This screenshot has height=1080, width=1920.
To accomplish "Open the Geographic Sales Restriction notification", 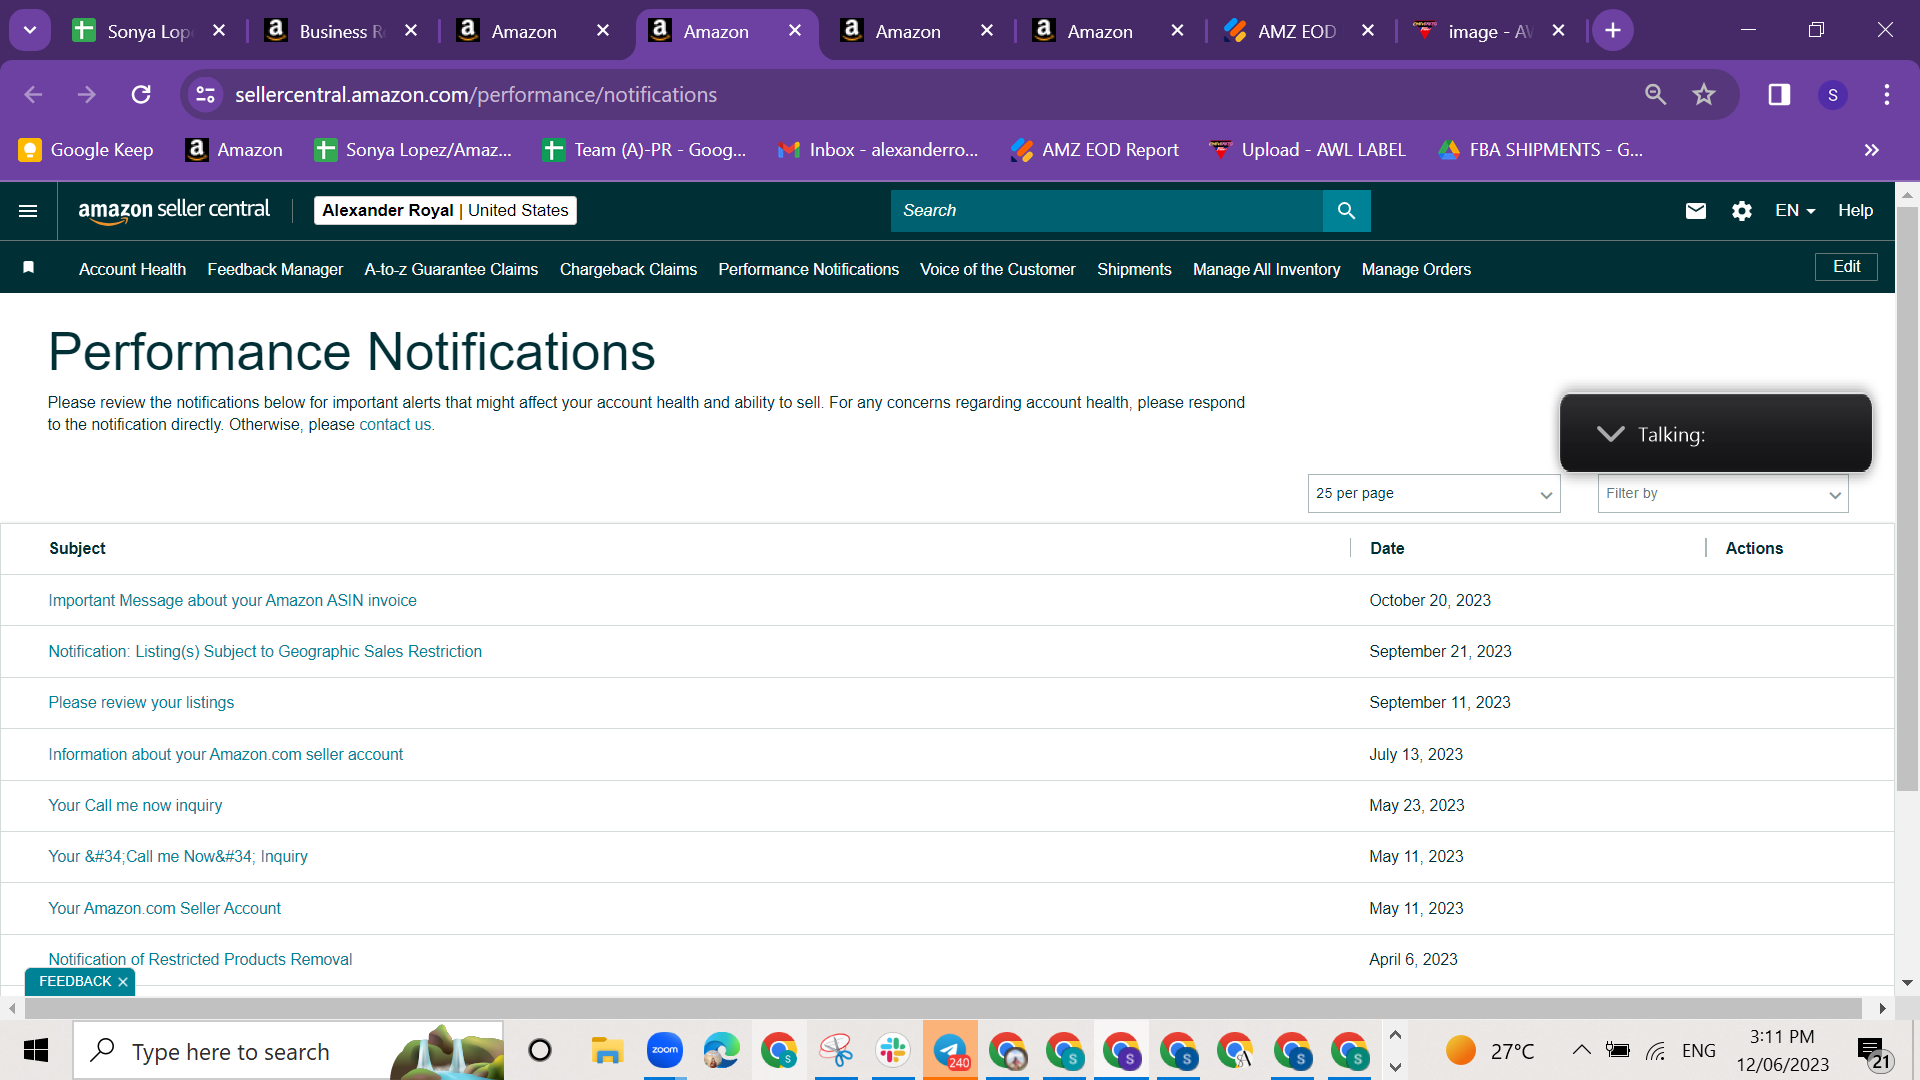I will point(265,652).
